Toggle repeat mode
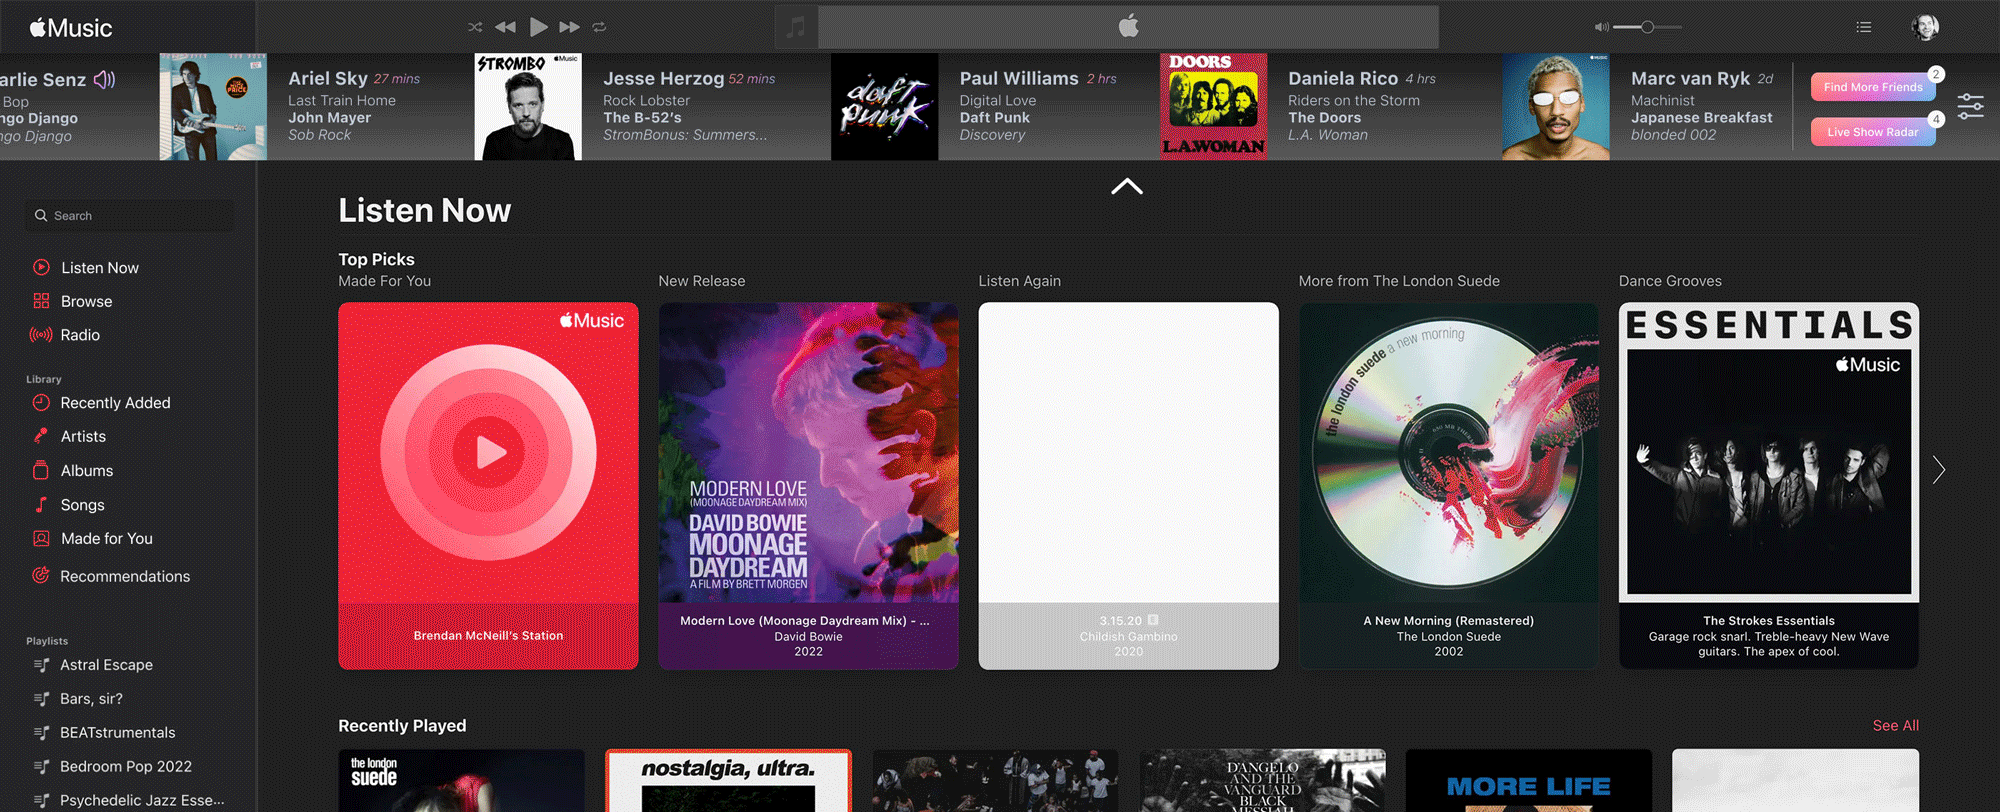Image resolution: width=2000 pixels, height=812 pixels. click(599, 27)
